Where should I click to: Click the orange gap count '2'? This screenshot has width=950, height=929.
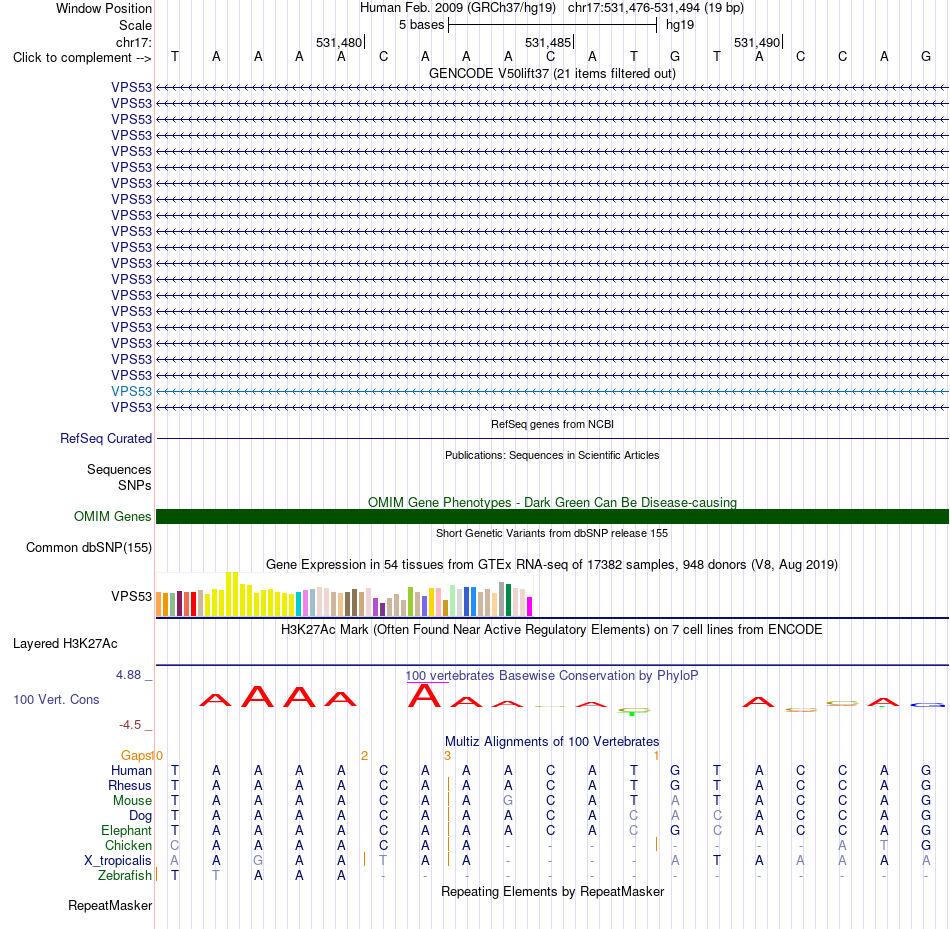pos(364,756)
